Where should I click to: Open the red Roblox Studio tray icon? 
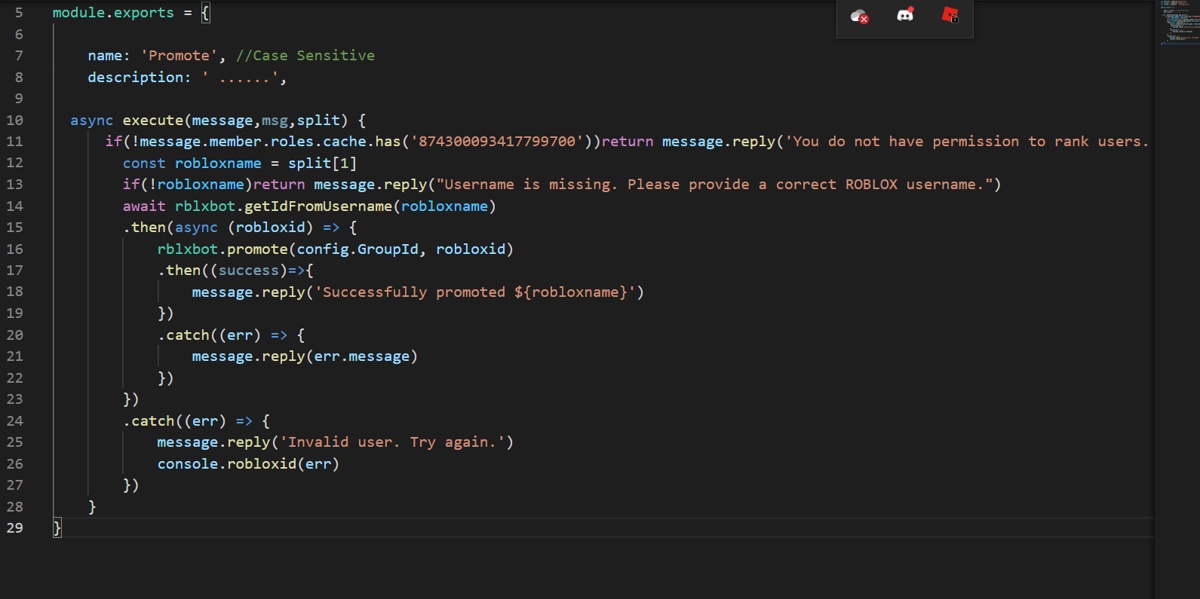click(x=950, y=14)
